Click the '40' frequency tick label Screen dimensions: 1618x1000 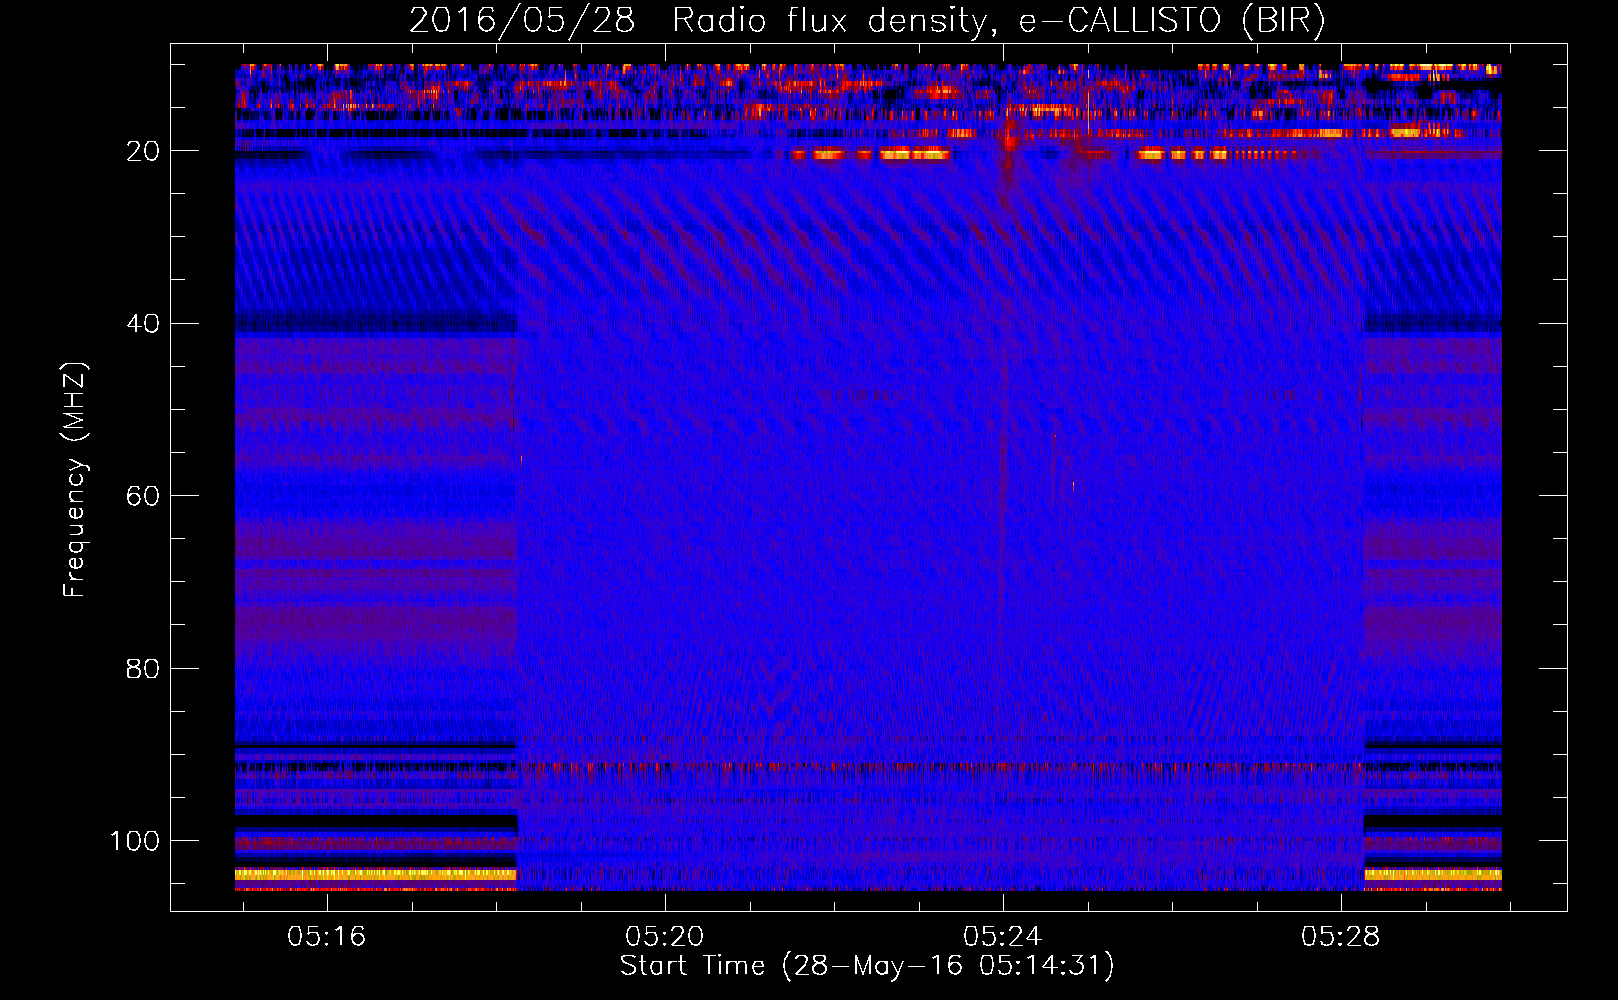coord(143,324)
